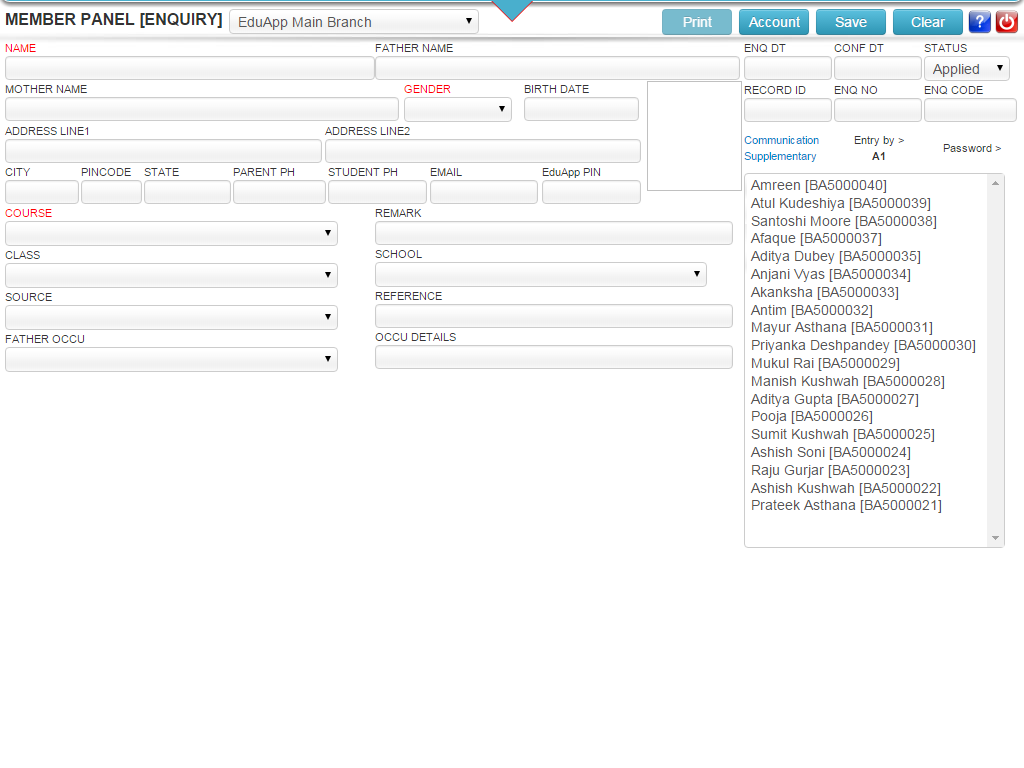The image size is (1024, 768).
Task: Focus the ADDRESS LINE1 field
Action: [163, 151]
